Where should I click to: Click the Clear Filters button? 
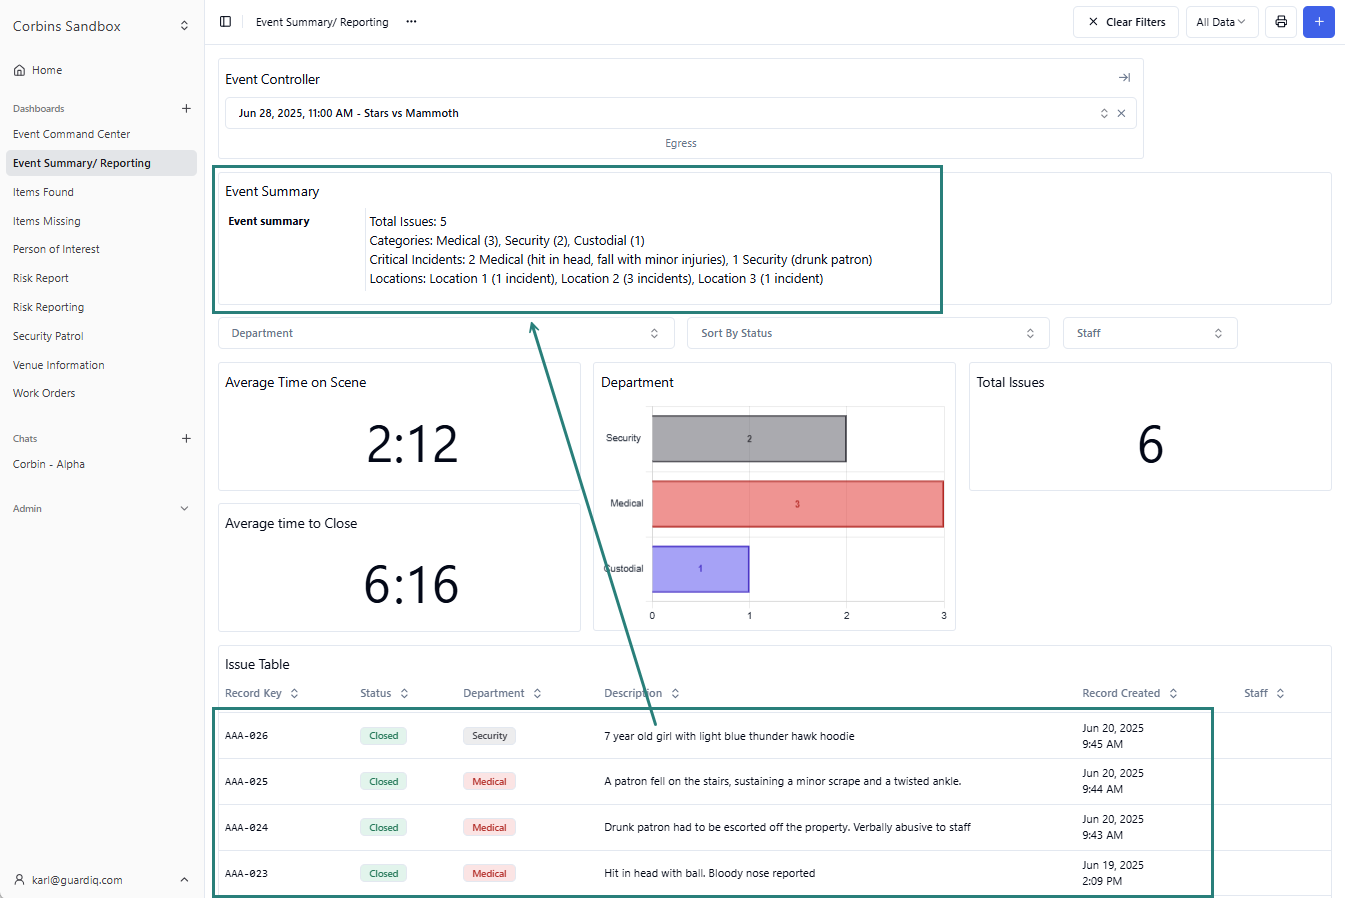coord(1126,22)
